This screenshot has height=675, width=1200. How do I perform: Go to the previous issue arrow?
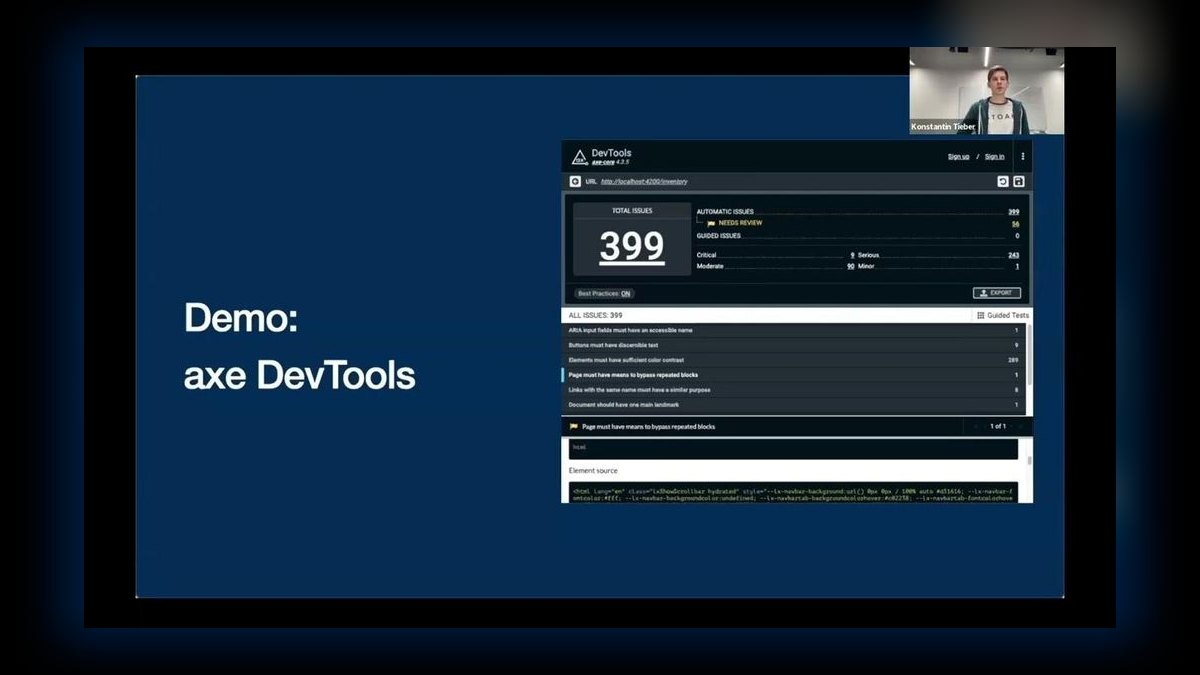[x=978, y=426]
